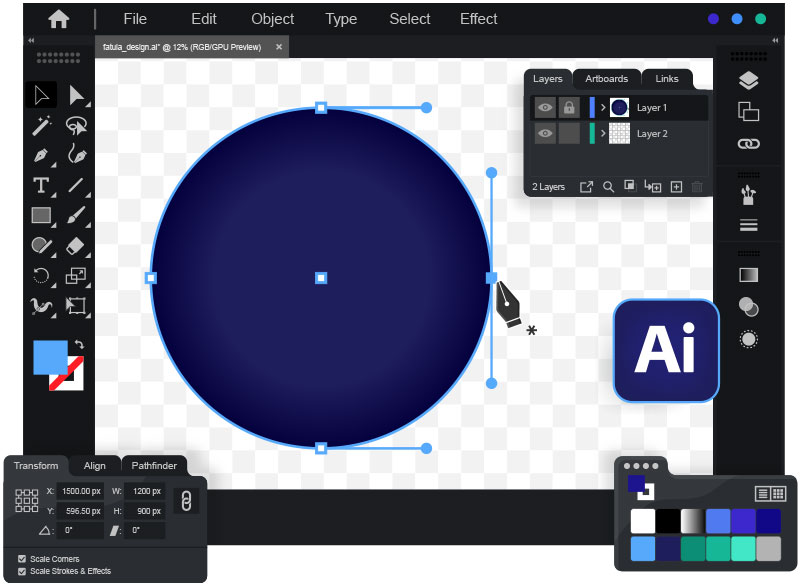Close fatula_design.ai document tab

[279, 47]
